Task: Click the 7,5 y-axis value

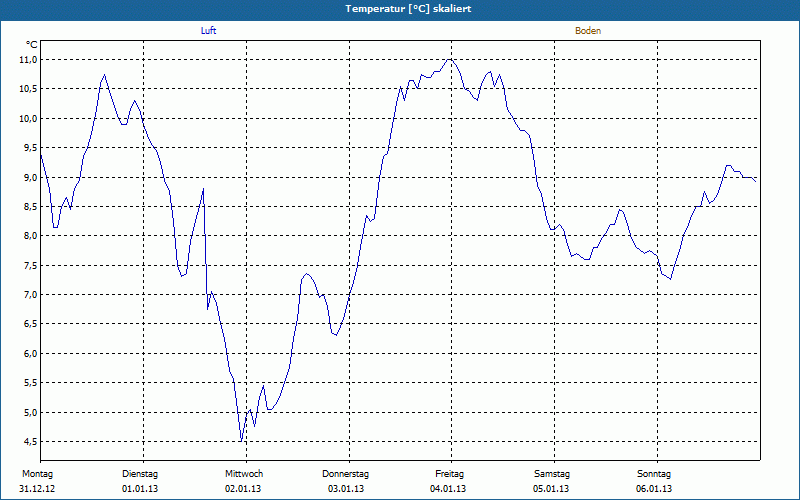Action: [x=30, y=266]
